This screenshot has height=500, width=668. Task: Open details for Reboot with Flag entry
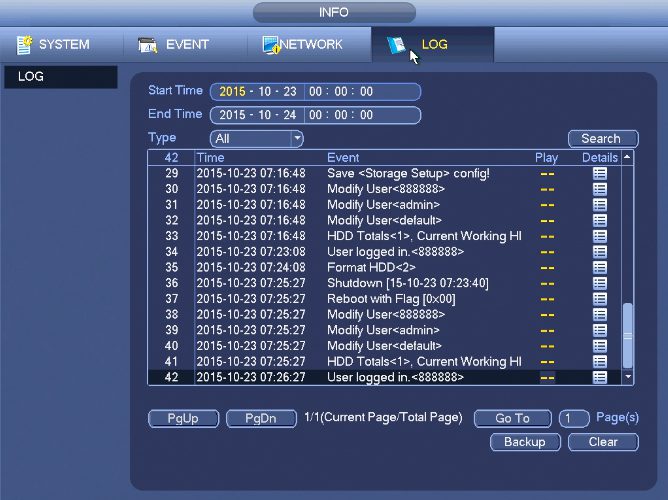[x=600, y=299]
